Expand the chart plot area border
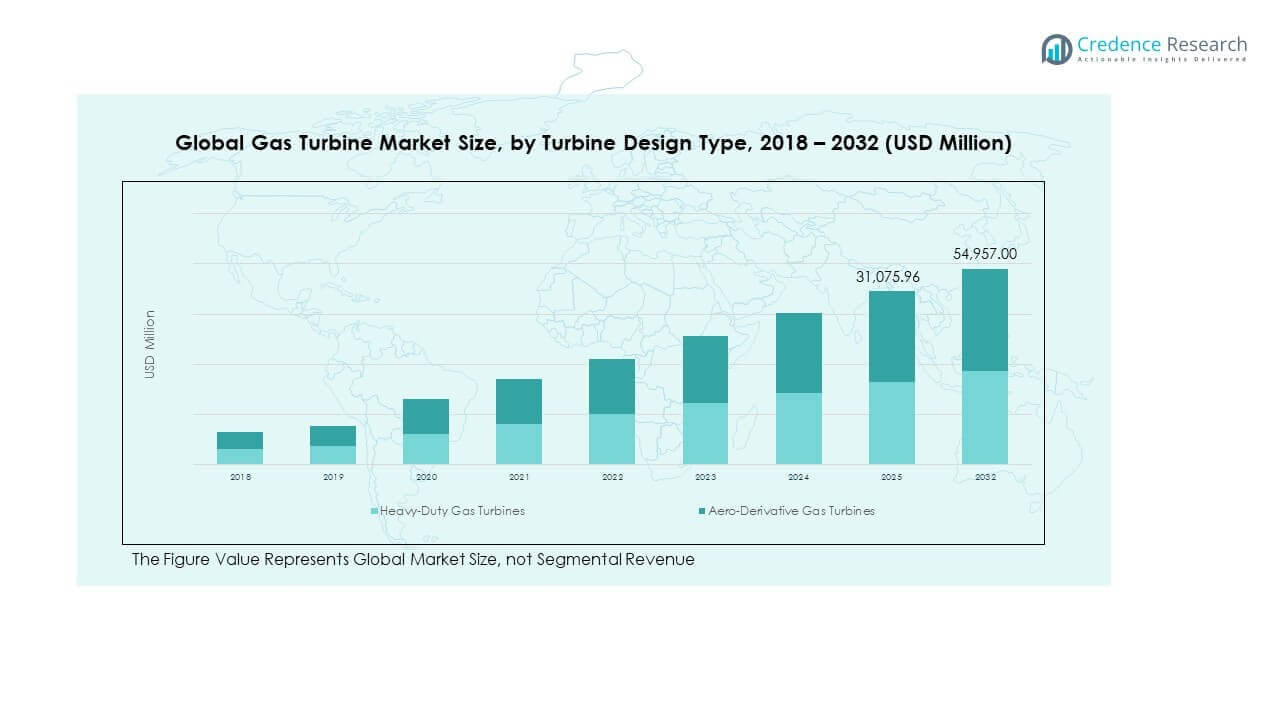Viewport: 1280px width, 720px height. 584,181
